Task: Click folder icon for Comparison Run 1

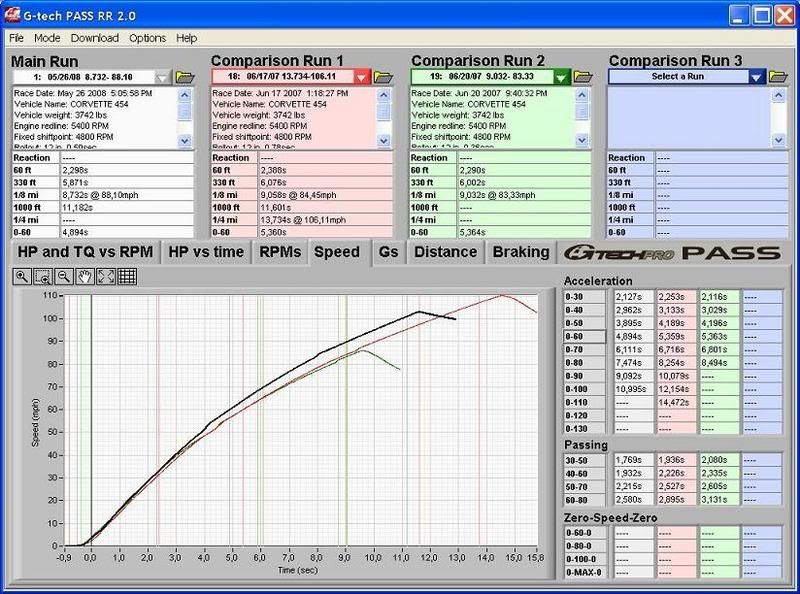Action: [385, 77]
